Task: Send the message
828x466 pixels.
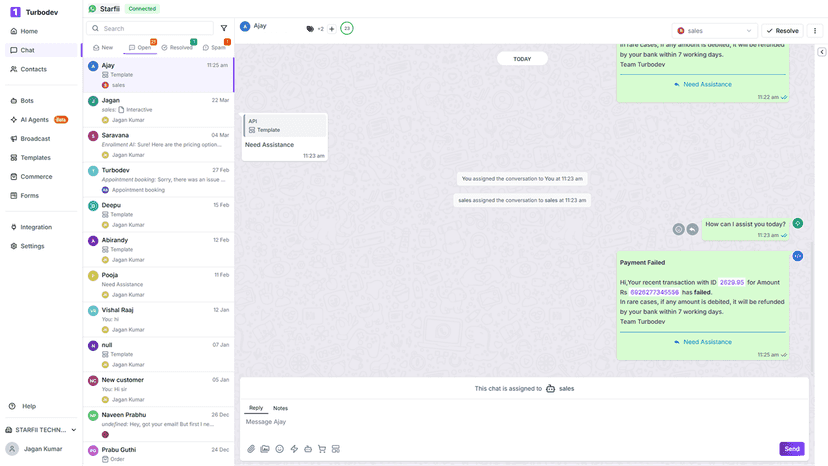Action: (792, 449)
